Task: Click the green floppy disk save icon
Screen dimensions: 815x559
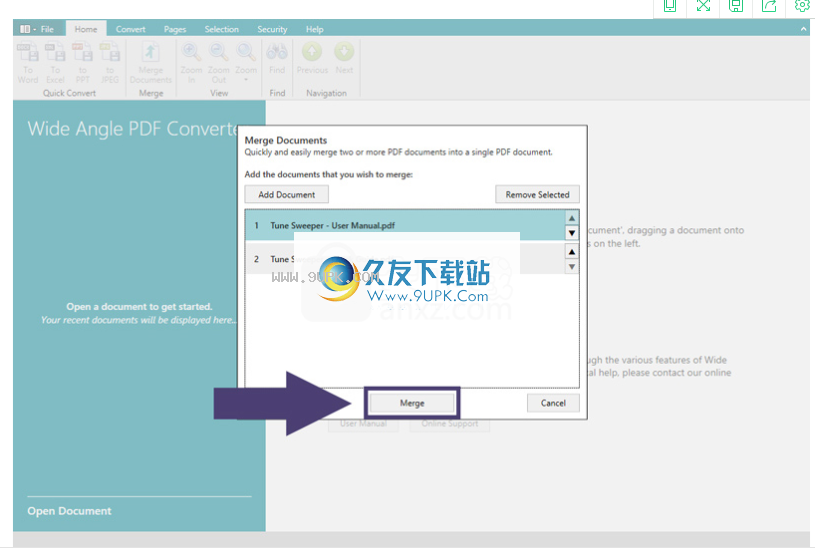Action: coord(736,6)
